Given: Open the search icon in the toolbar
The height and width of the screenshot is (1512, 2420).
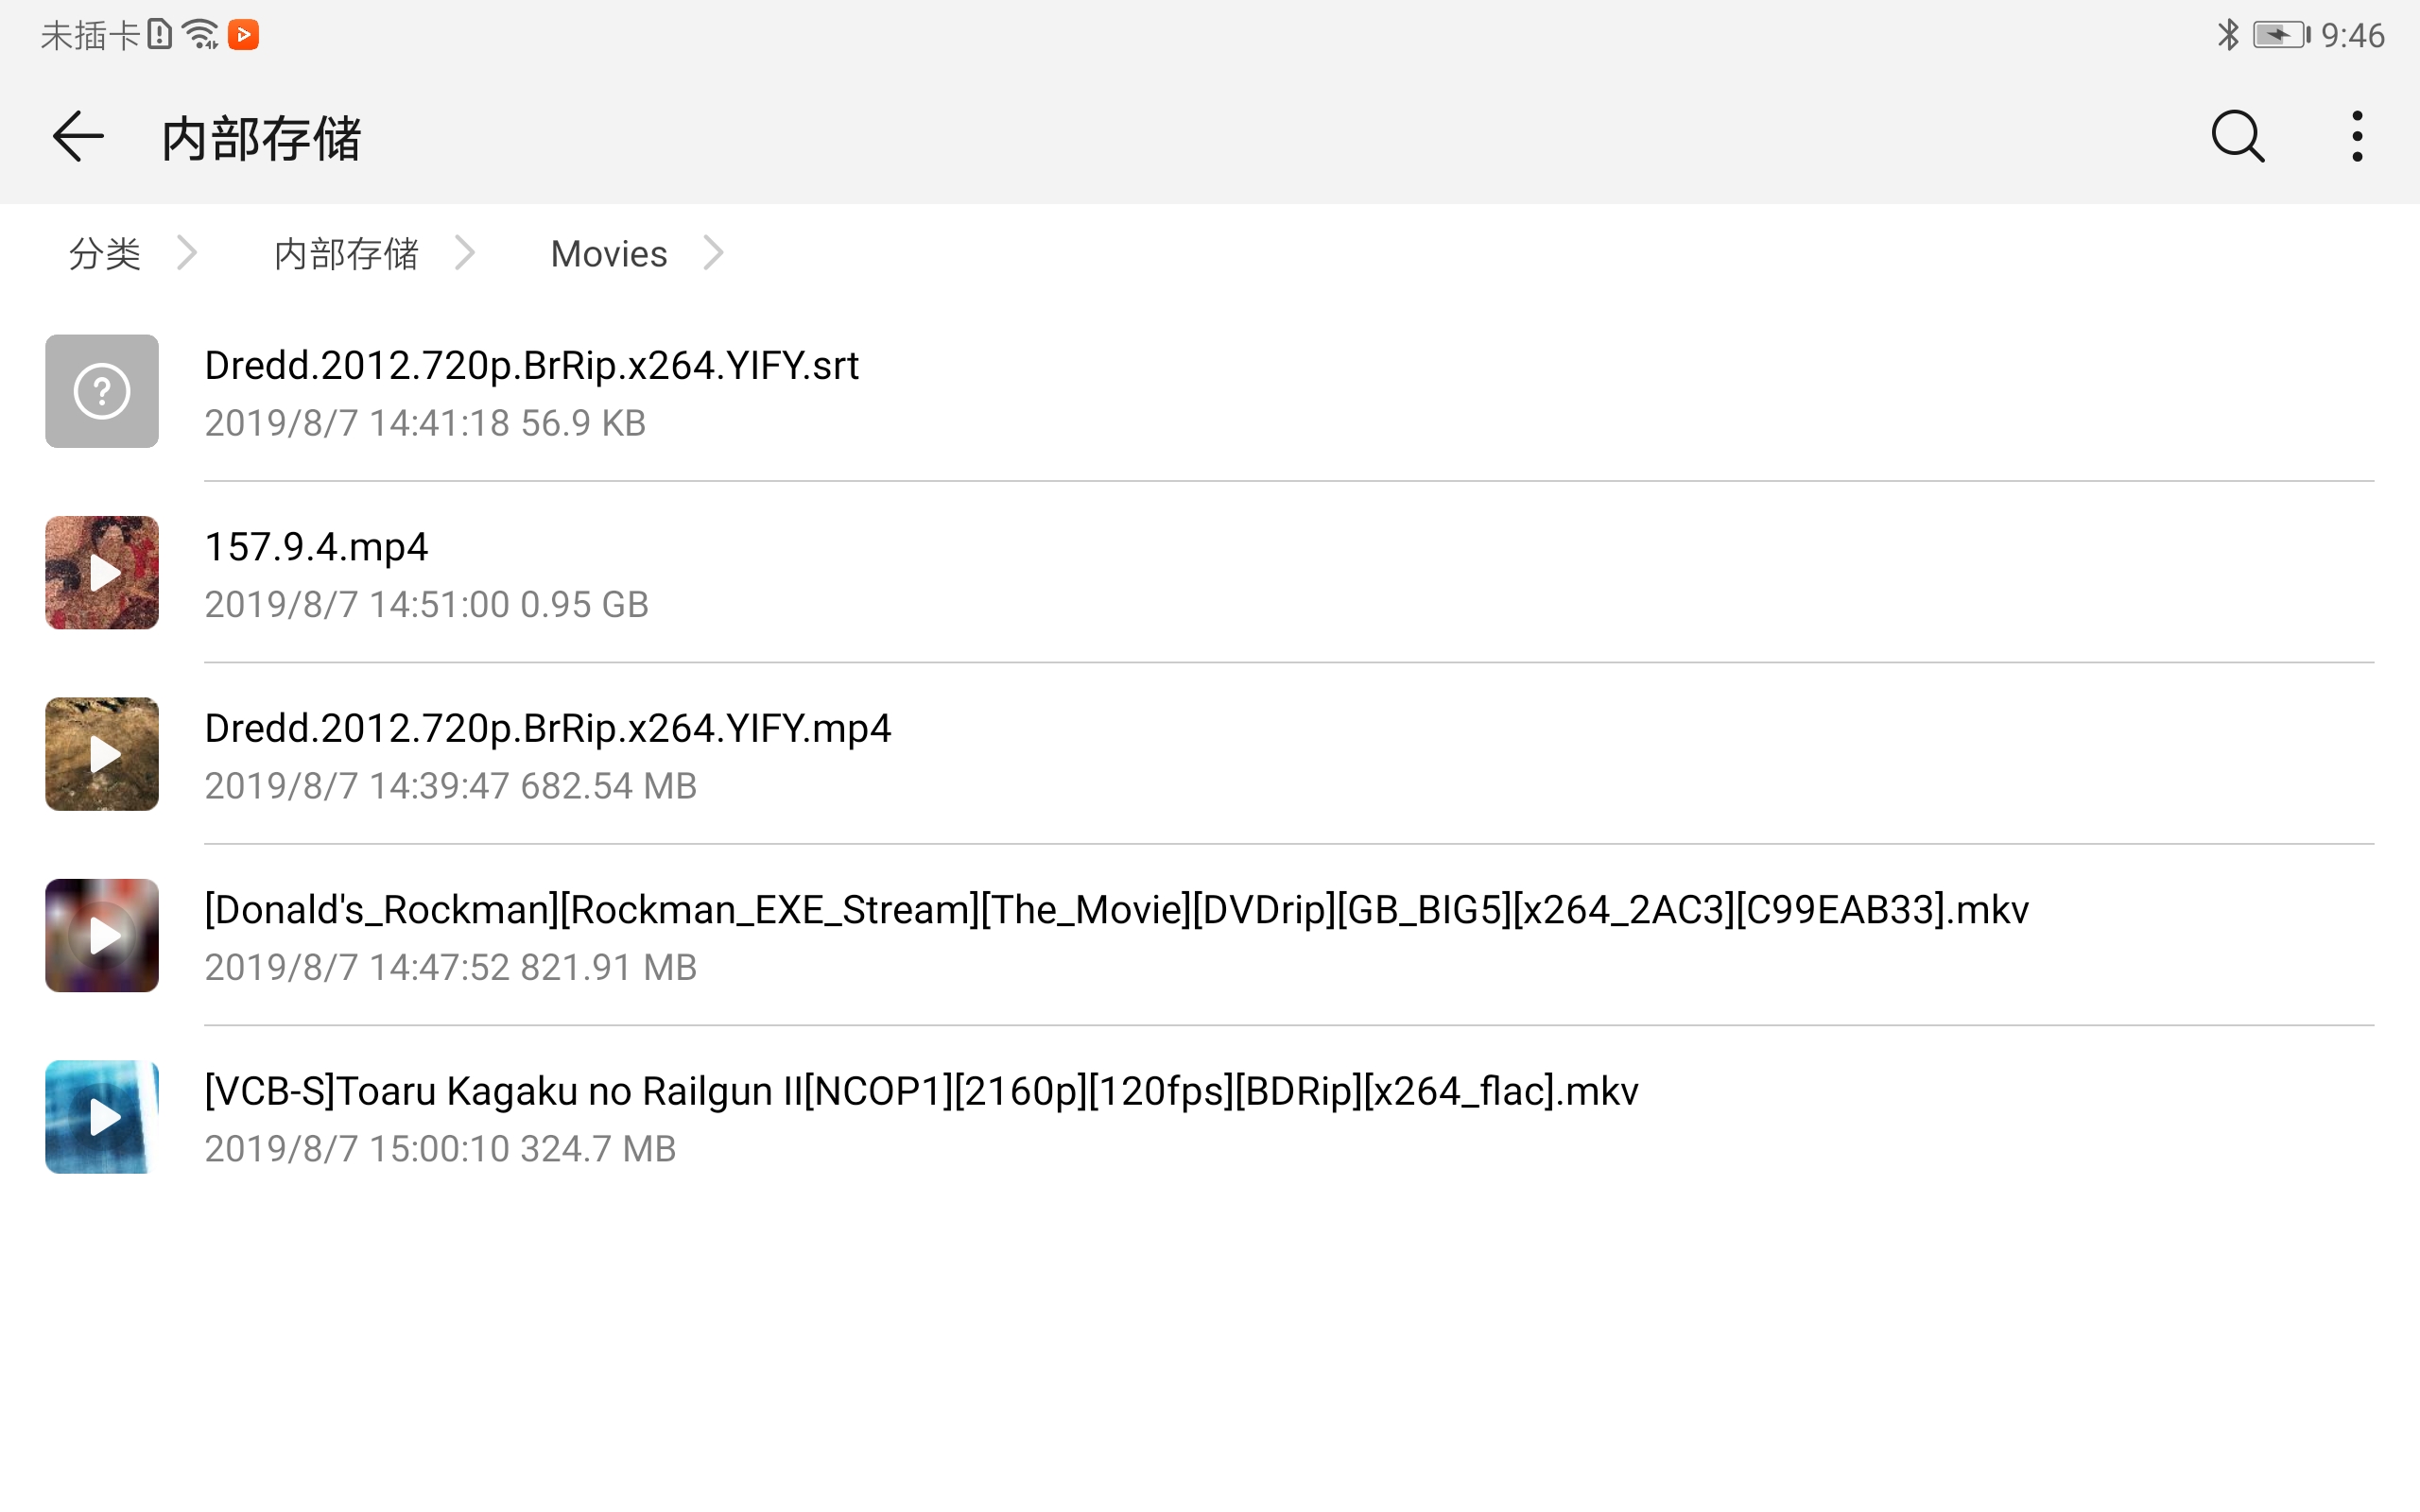Looking at the screenshot, I should pos(2237,136).
